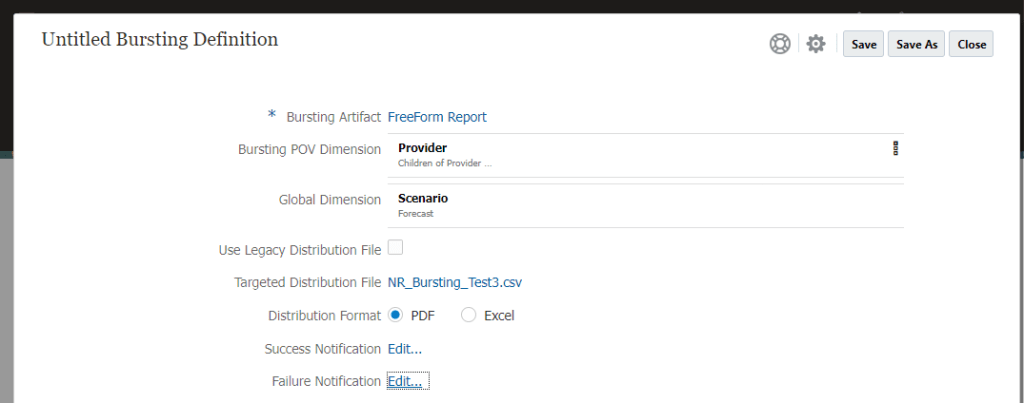1024x403 pixels.
Task: Select the PDF distribution format
Action: point(395,315)
